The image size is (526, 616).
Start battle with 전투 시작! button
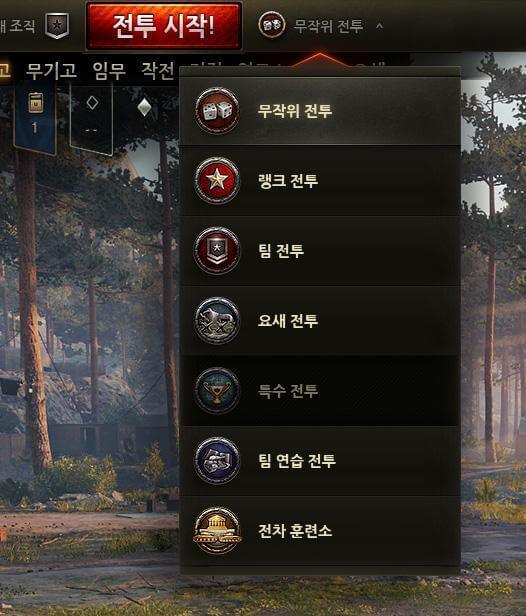[163, 26]
